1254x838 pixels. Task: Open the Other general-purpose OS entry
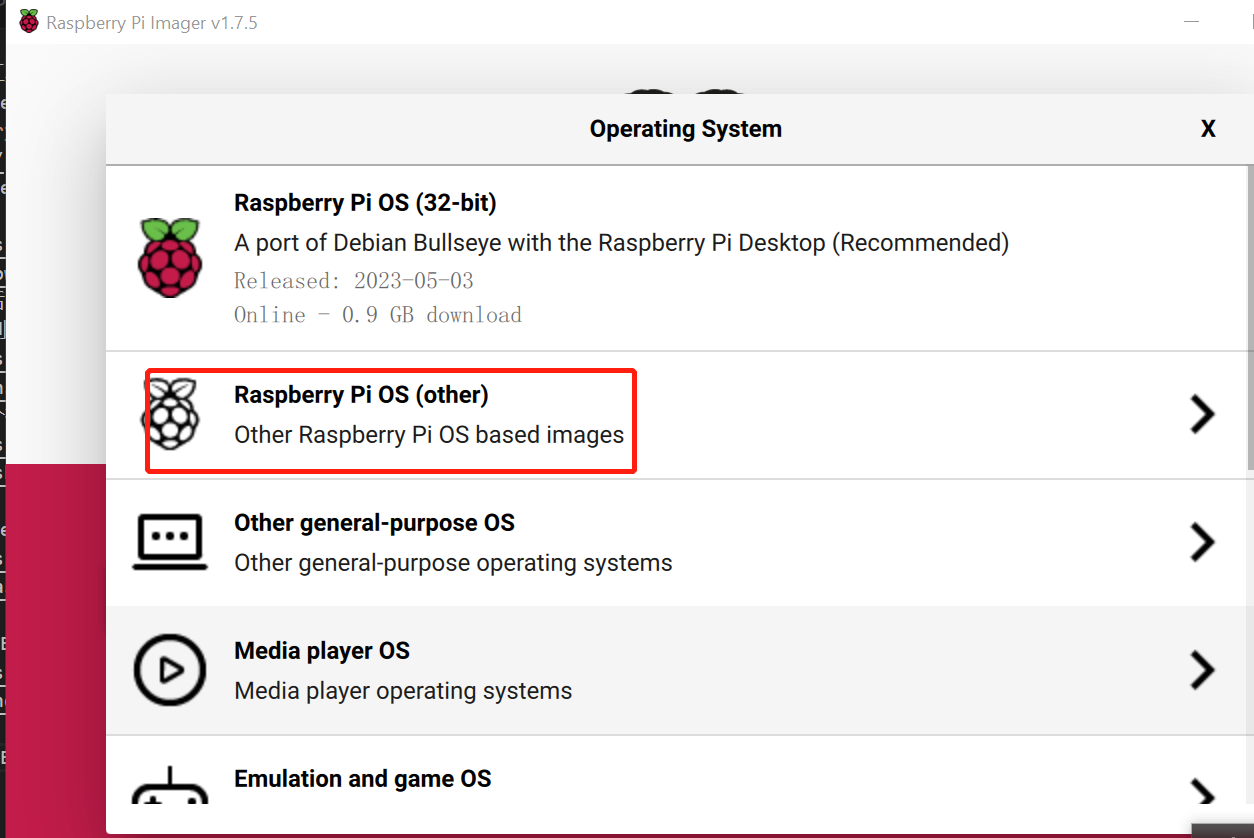pyautogui.click(x=678, y=543)
